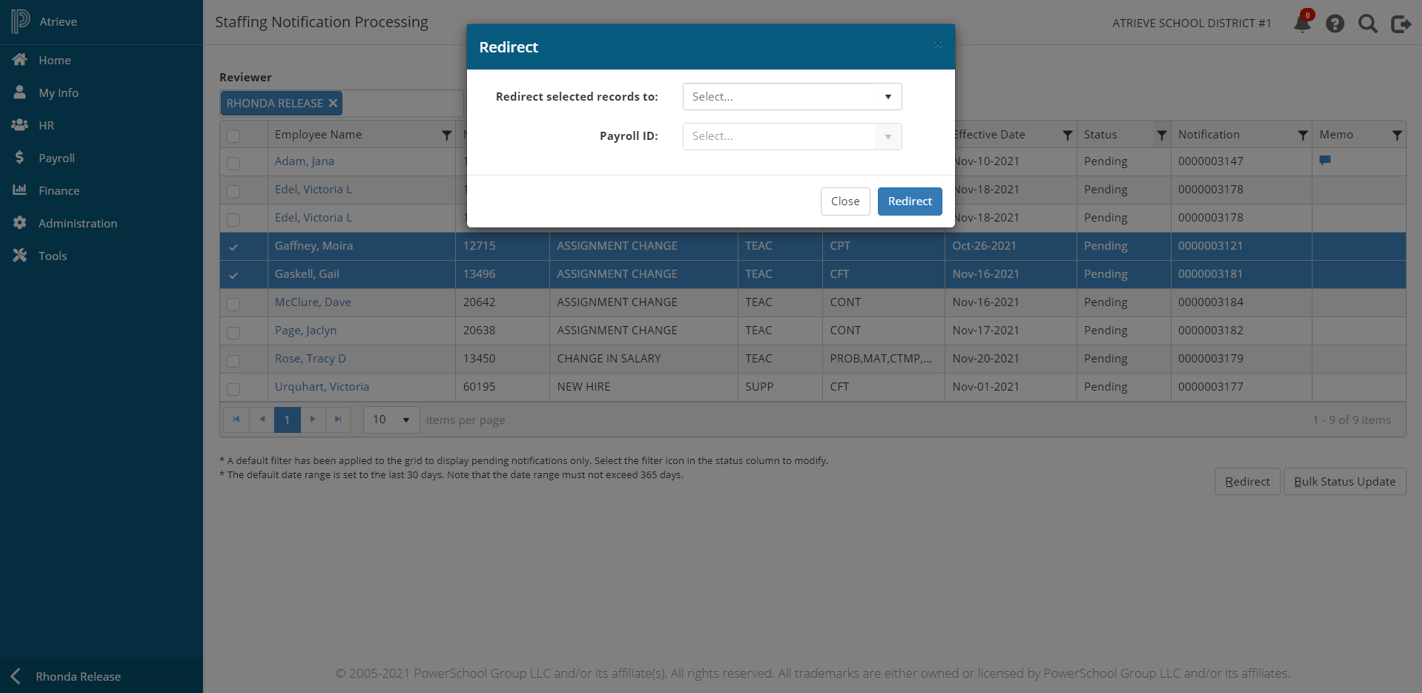The height and width of the screenshot is (693, 1422).
Task: Toggle the select-all header checkbox
Action: click(x=233, y=136)
